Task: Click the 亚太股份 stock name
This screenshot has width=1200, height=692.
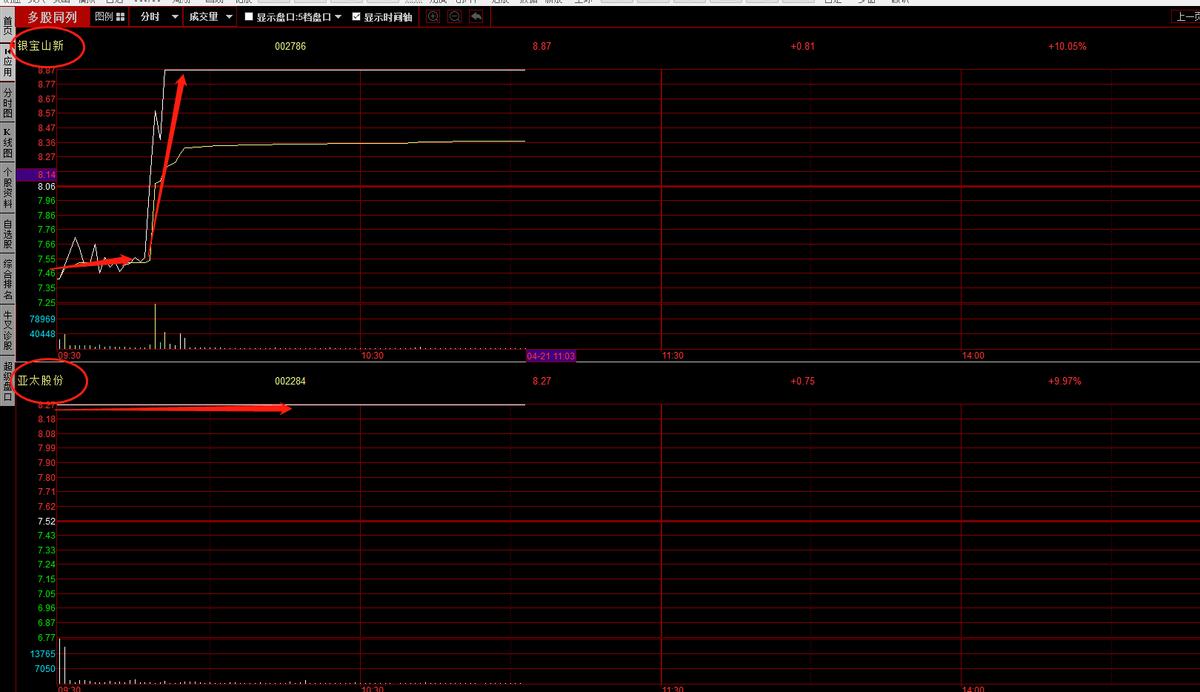Action: pyautogui.click(x=39, y=381)
